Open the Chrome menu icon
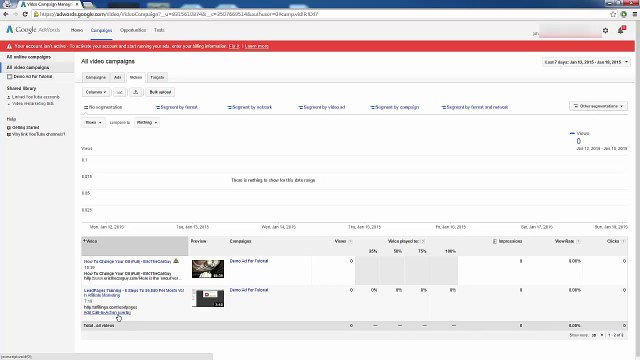This screenshot has height=360, width=640. point(635,14)
